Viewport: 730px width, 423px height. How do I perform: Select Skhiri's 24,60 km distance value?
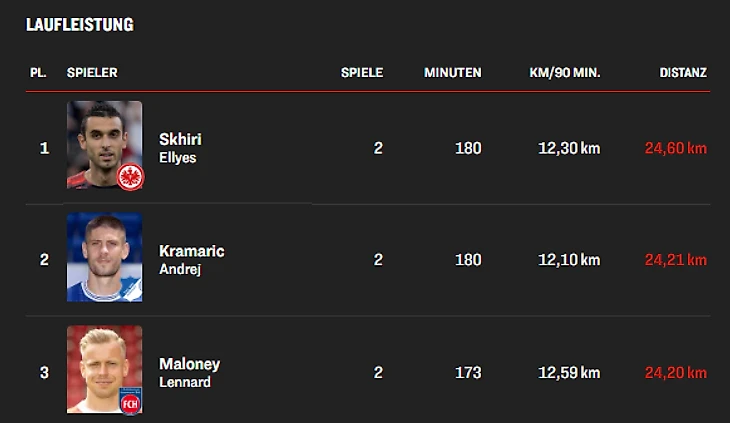pos(676,148)
